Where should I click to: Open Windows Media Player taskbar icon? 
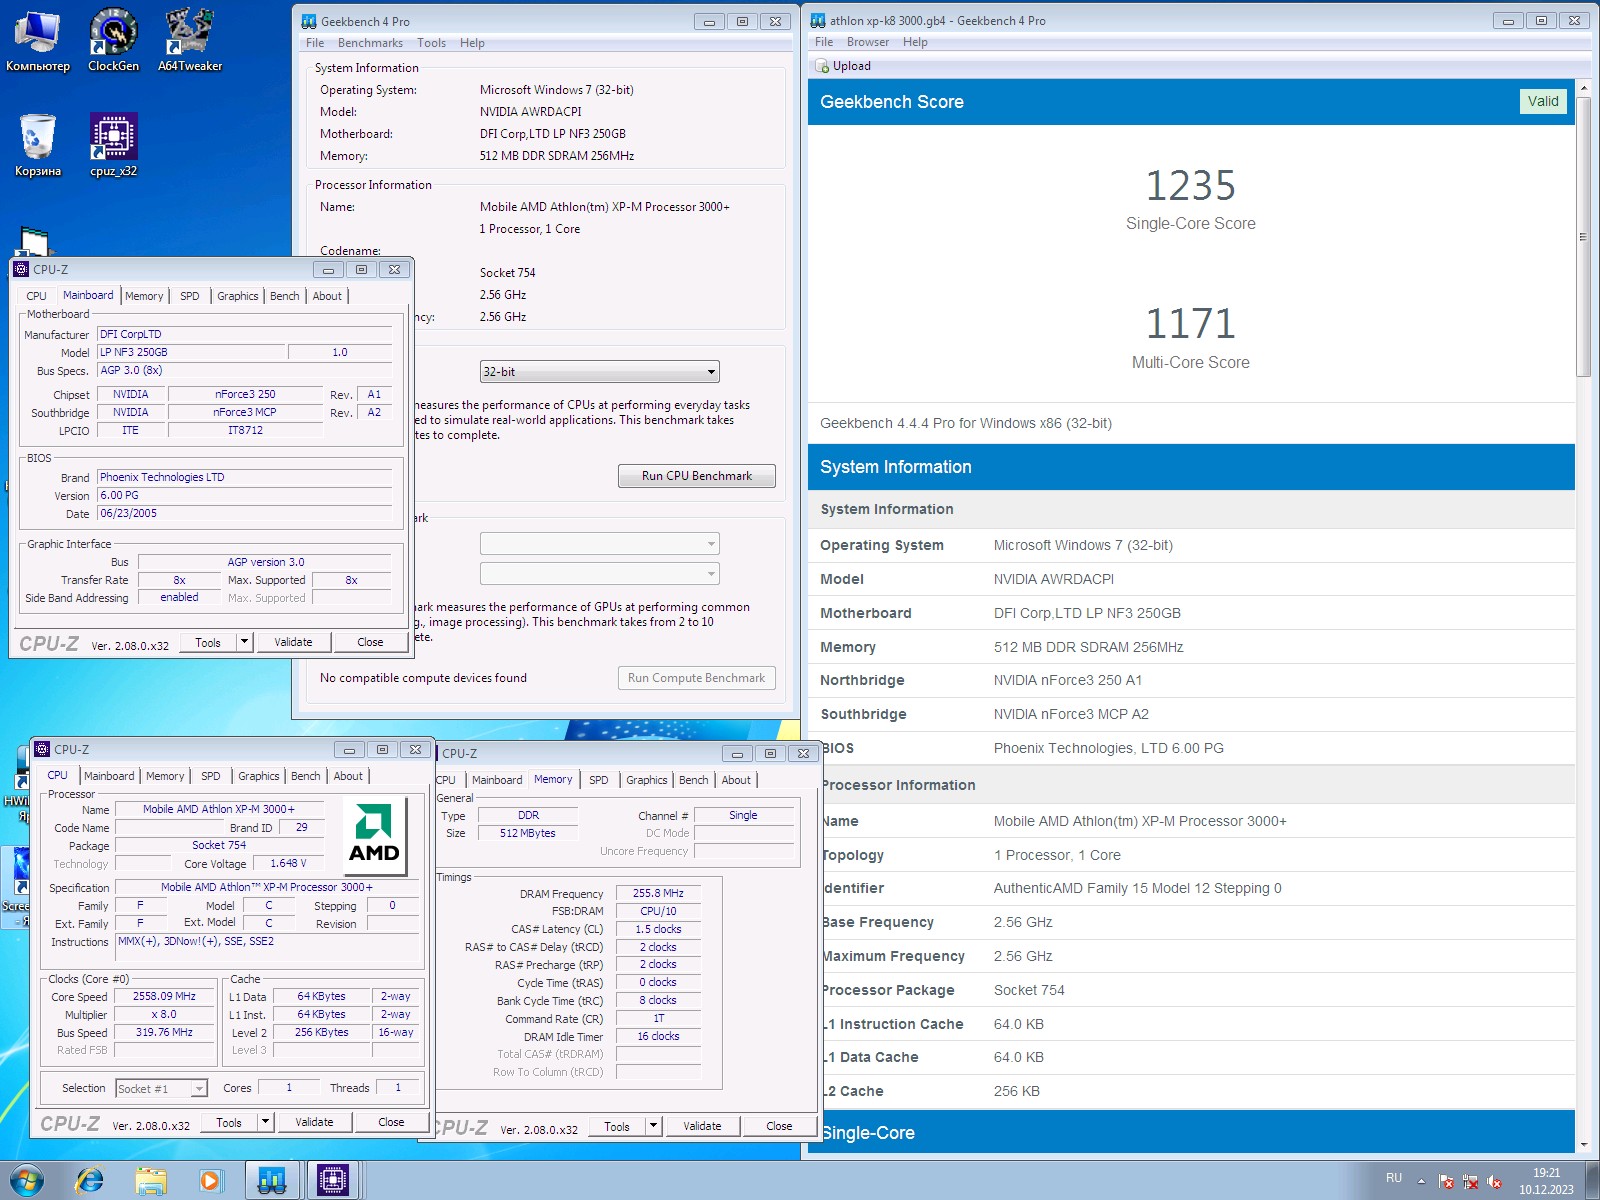[x=210, y=1181]
